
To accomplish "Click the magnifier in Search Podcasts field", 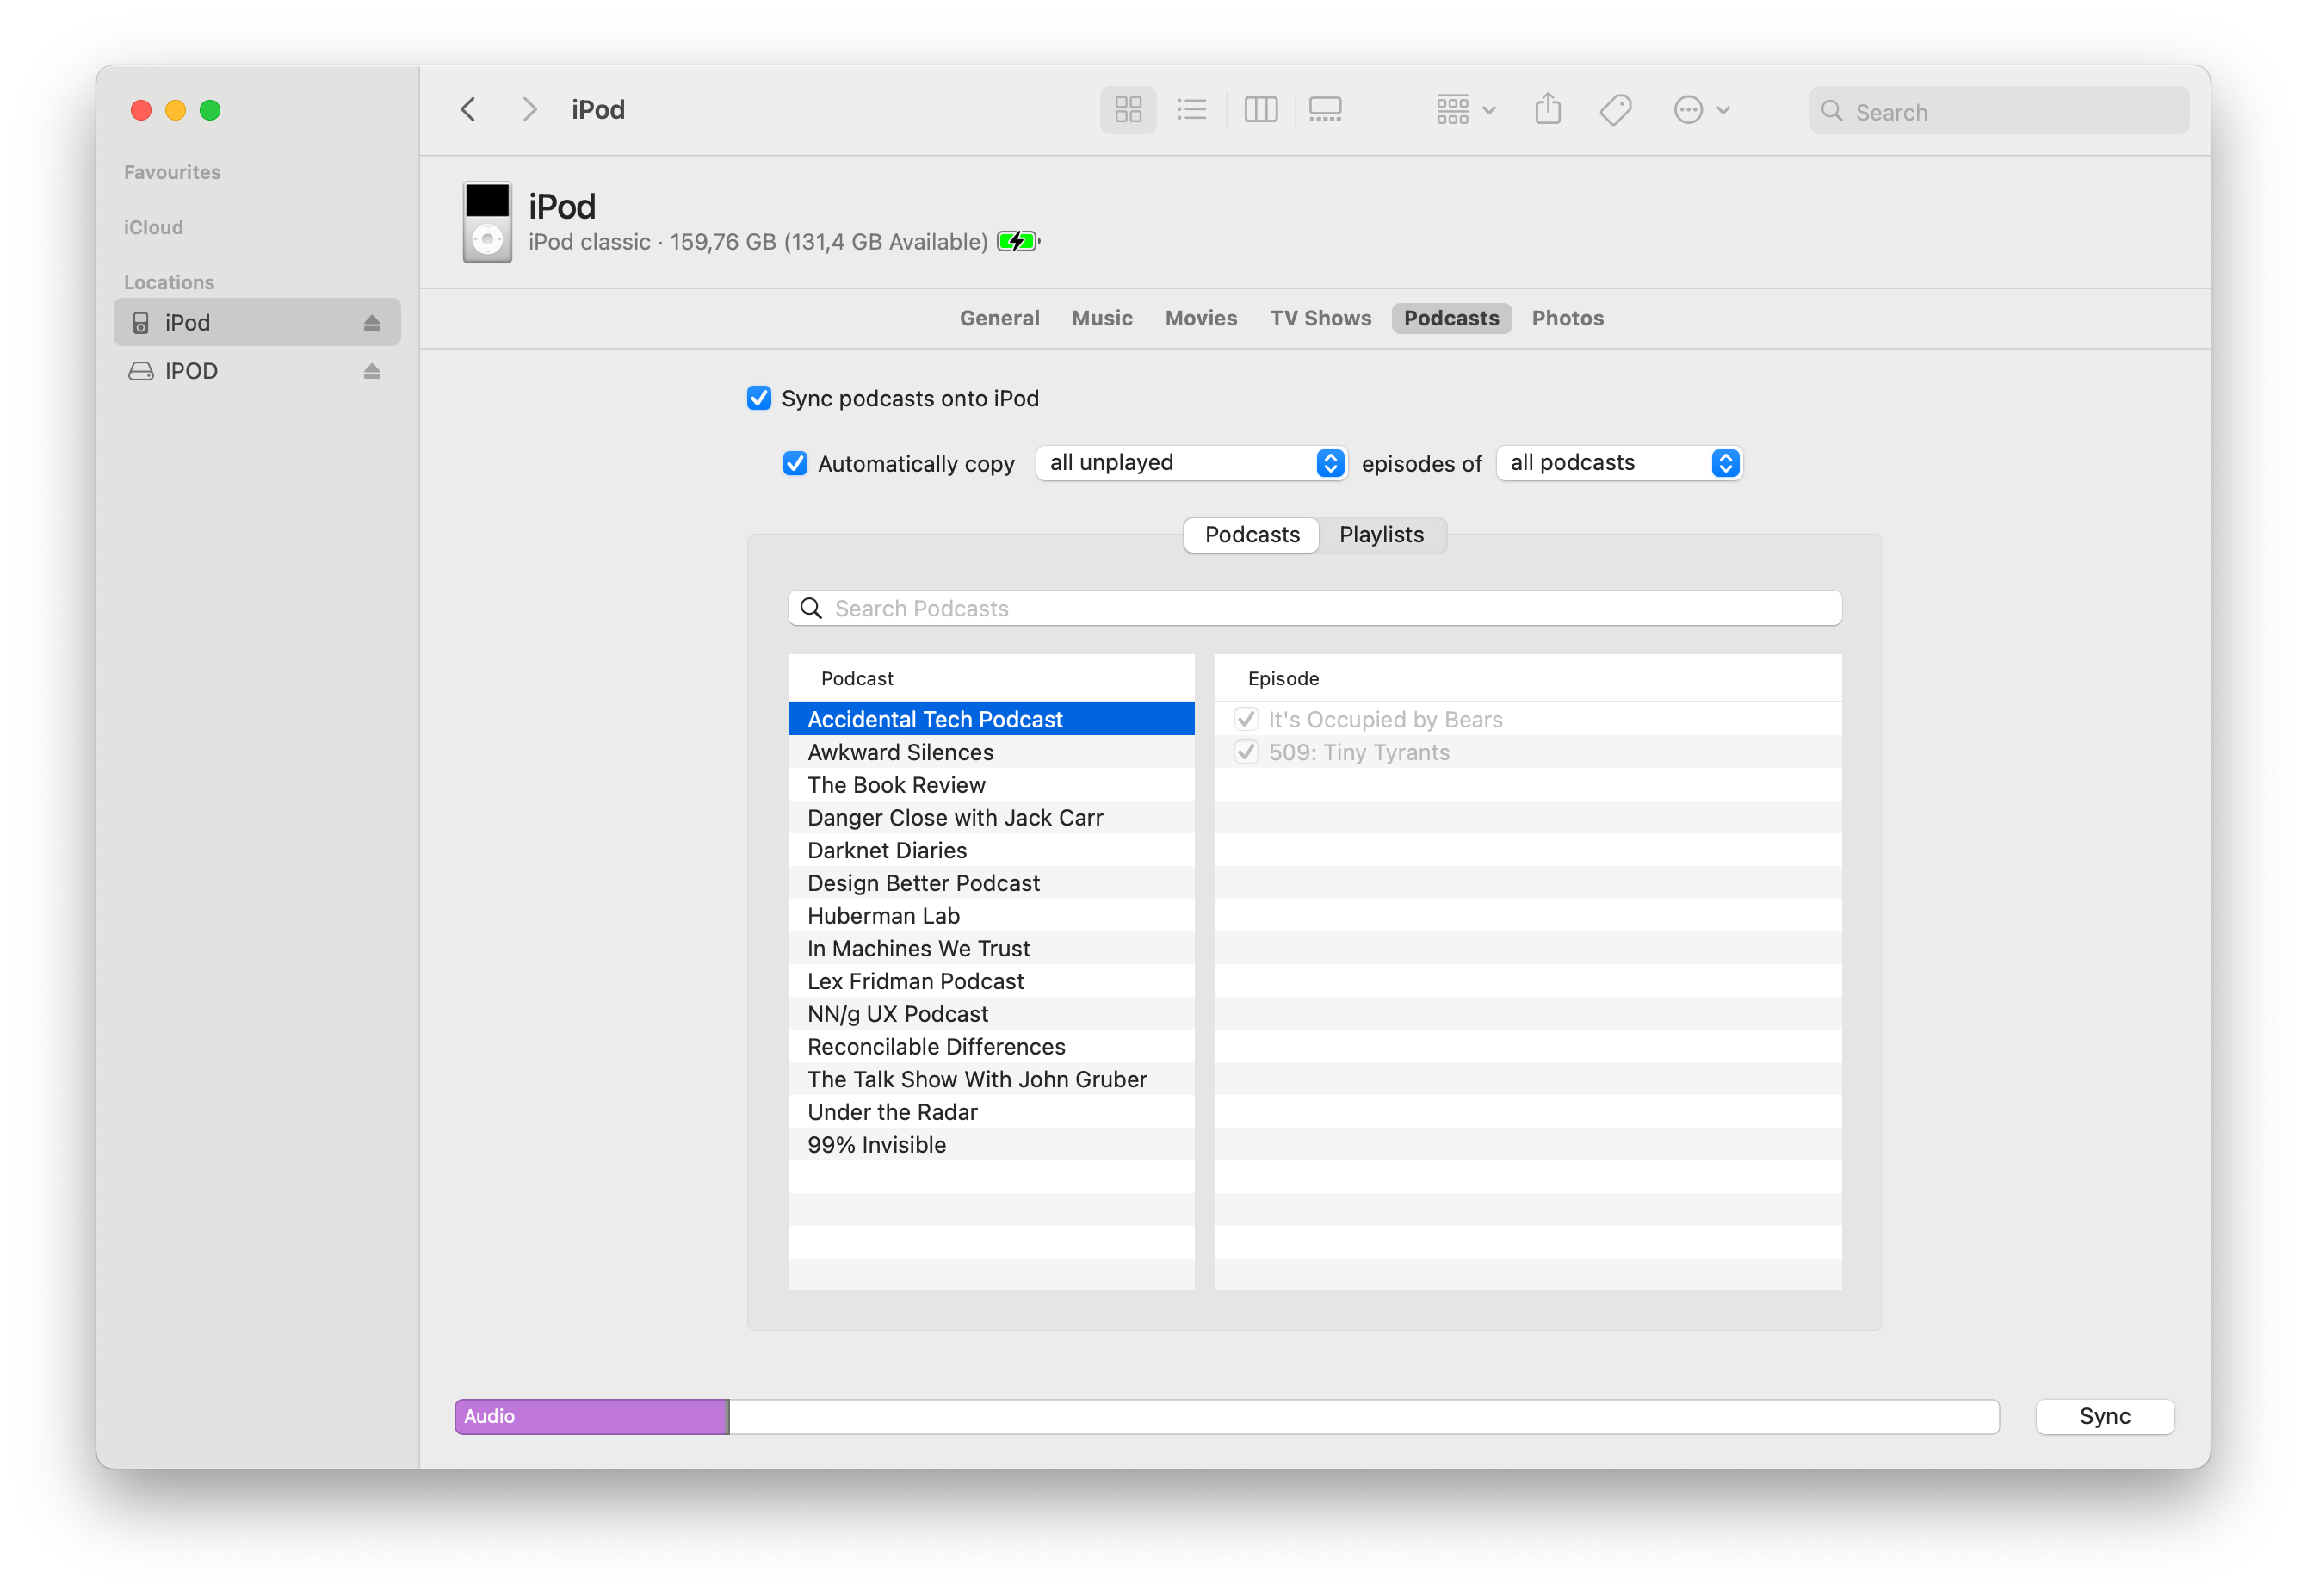I will click(x=811, y=608).
